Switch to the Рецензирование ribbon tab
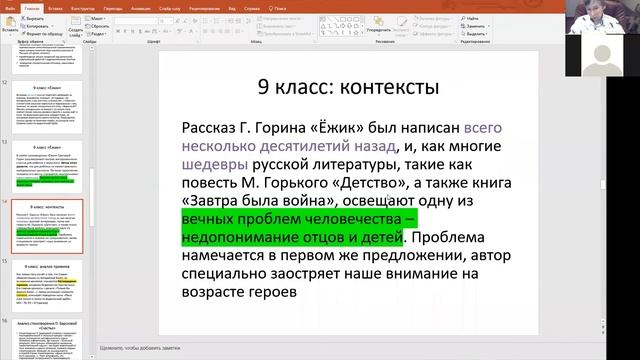Viewport: 640px width, 360px height. [204, 8]
